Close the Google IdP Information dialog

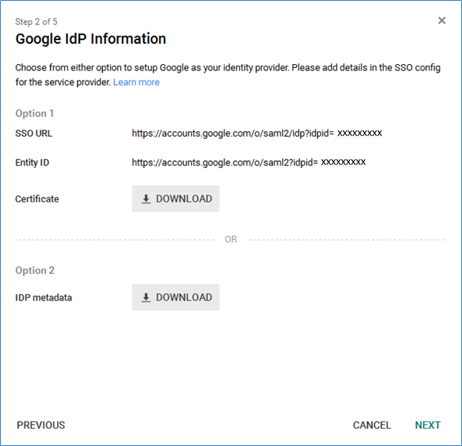tap(442, 21)
